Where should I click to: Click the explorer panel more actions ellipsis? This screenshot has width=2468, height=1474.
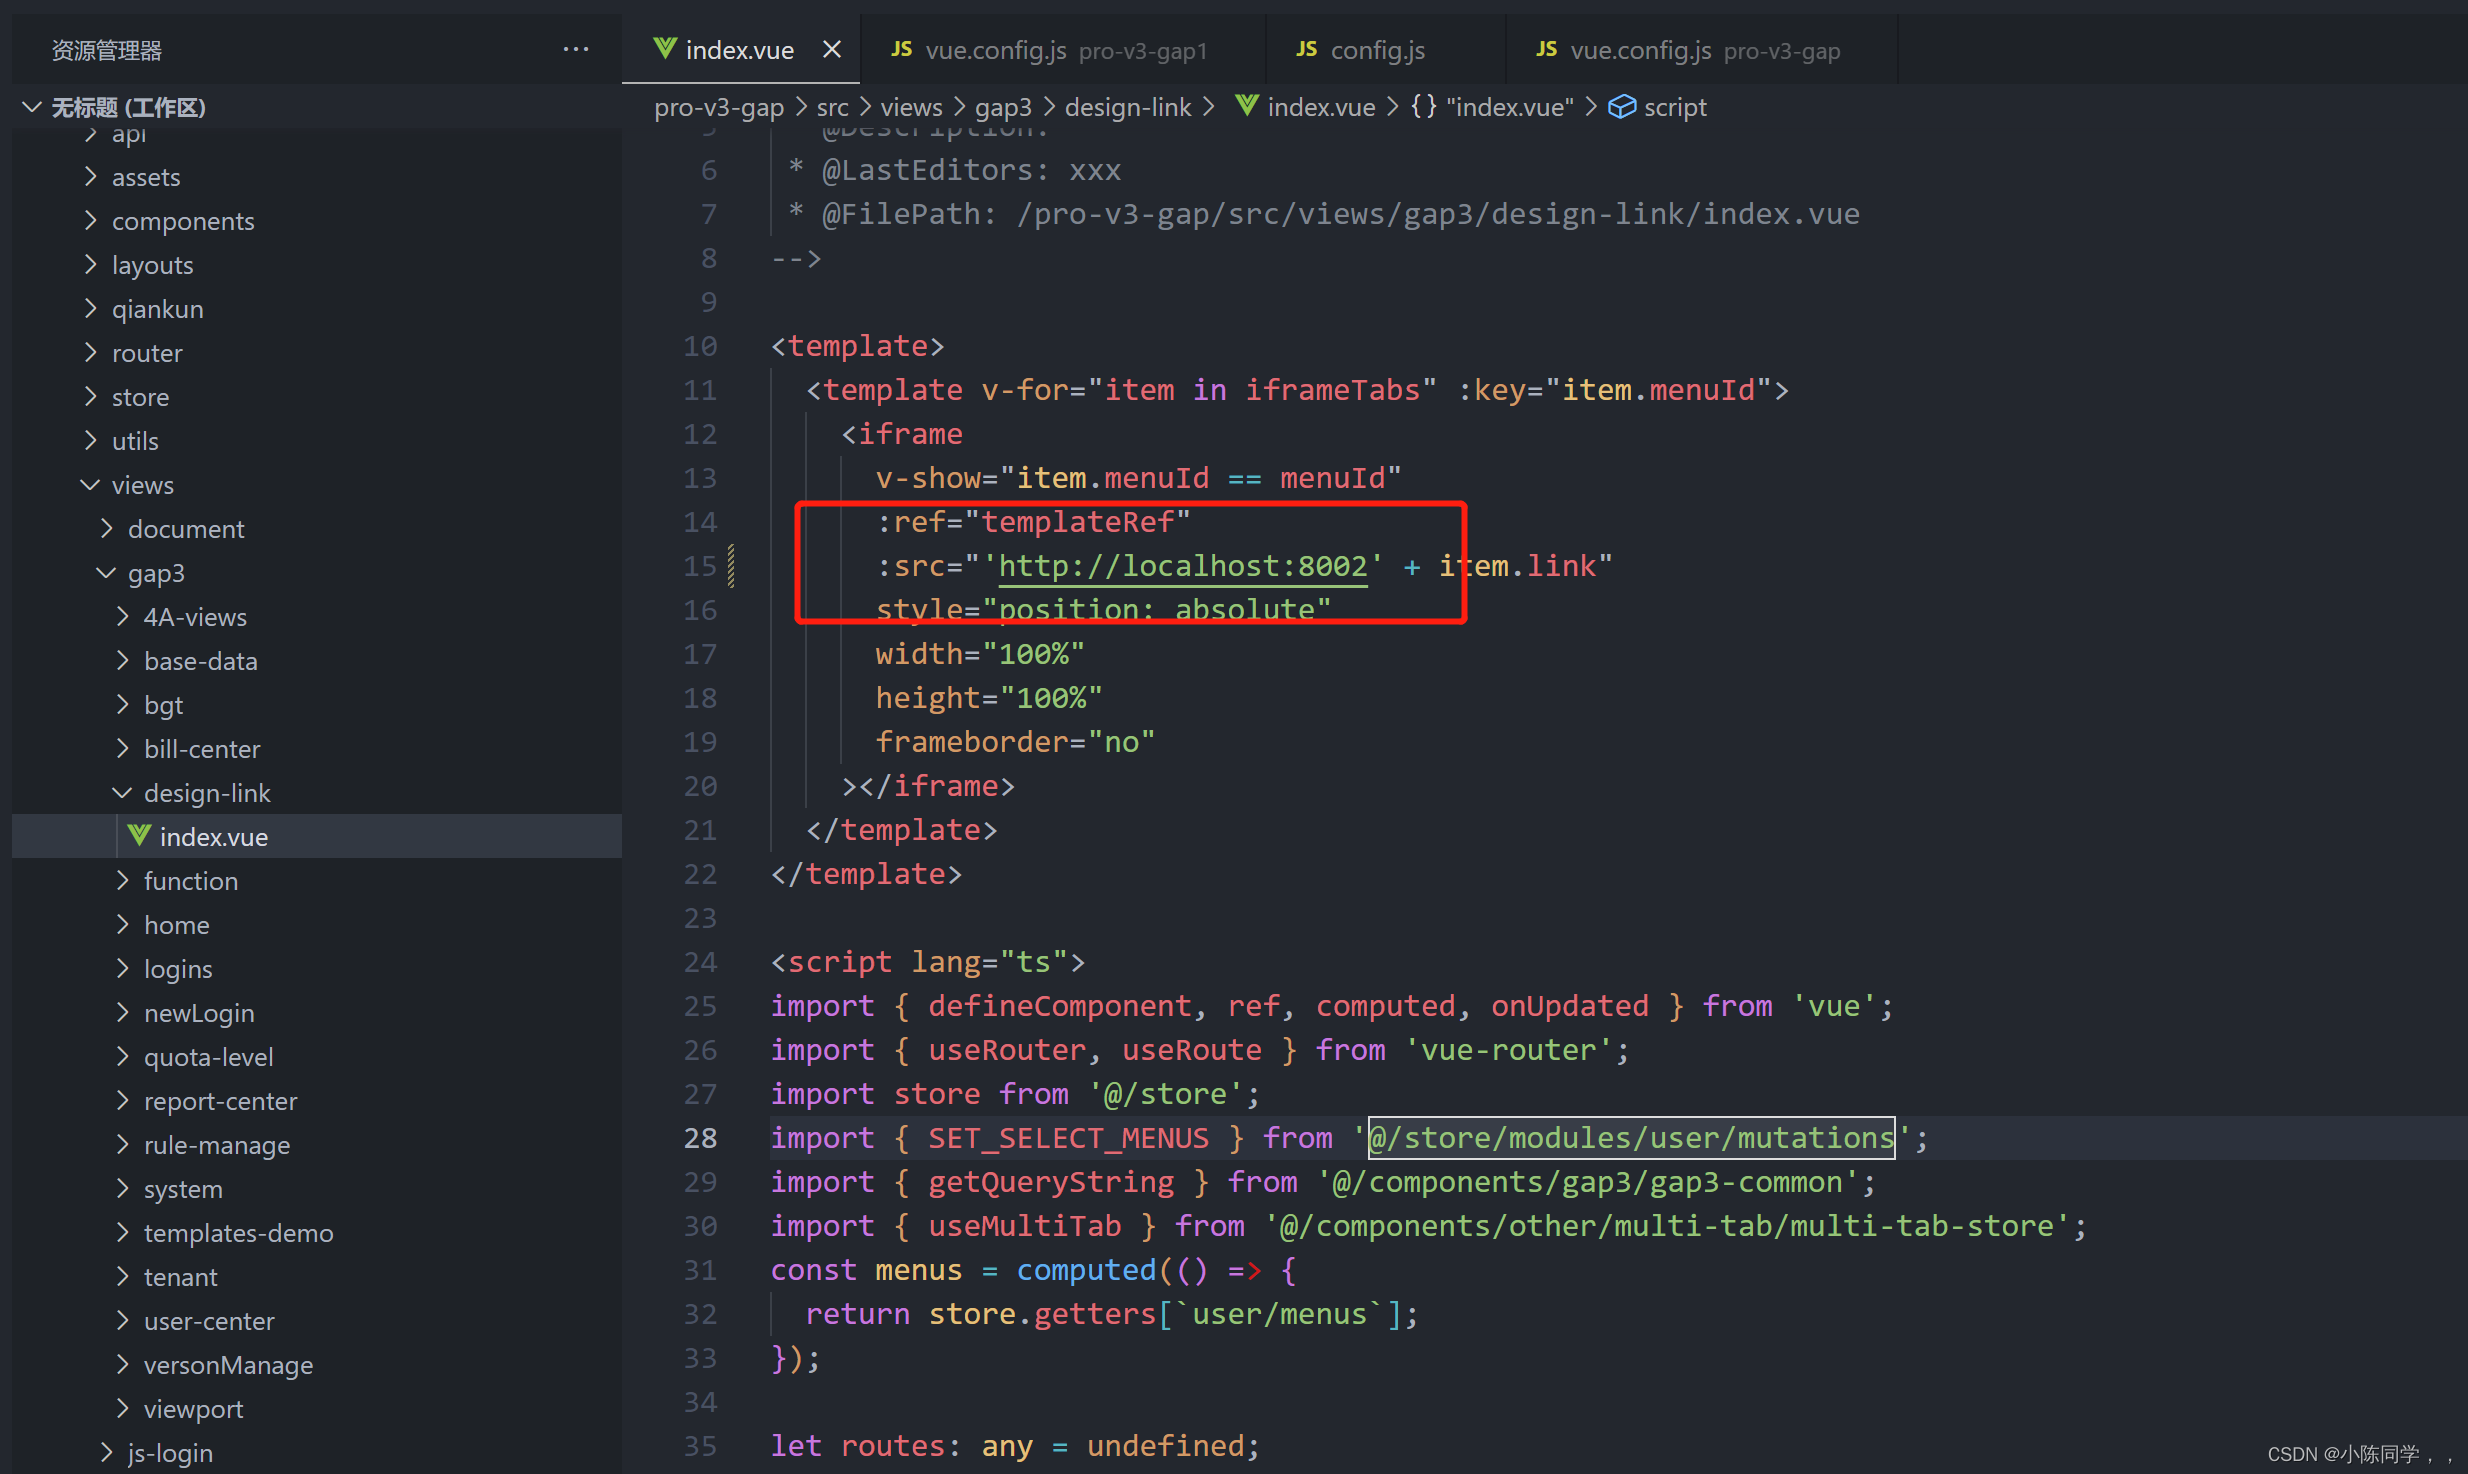click(575, 49)
